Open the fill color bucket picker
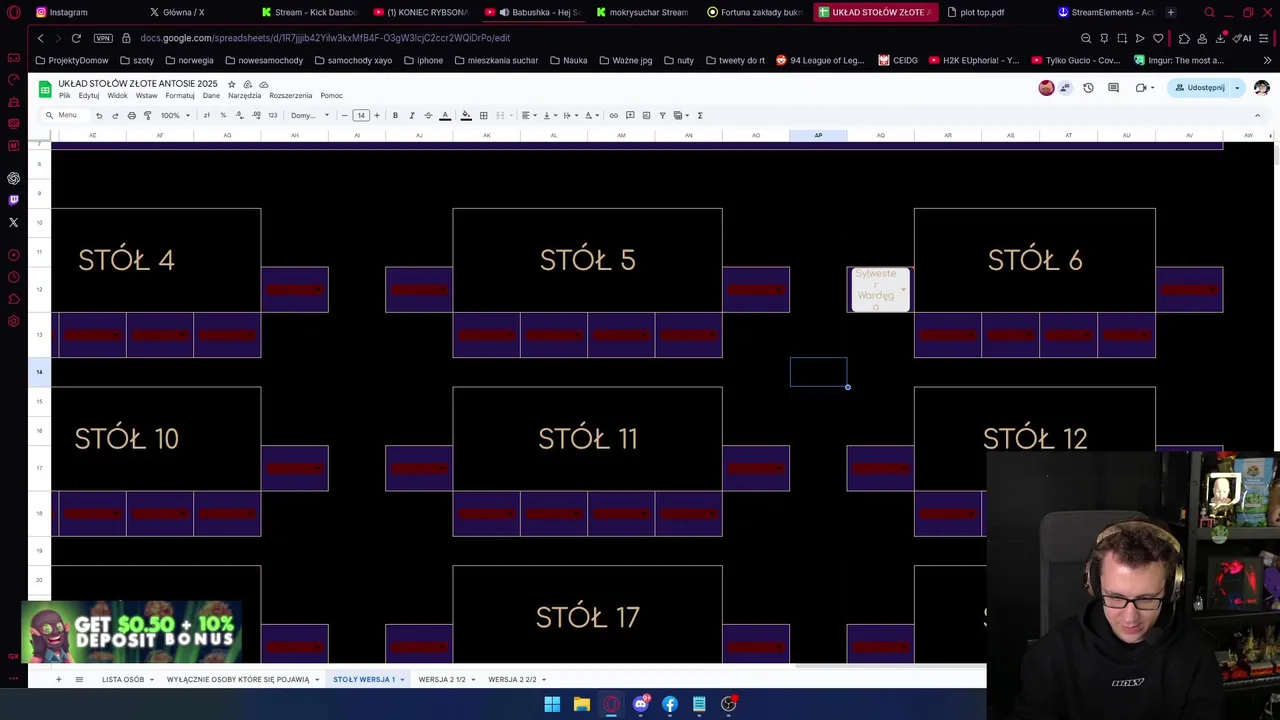Image resolution: width=1280 pixels, height=720 pixels. [x=466, y=115]
